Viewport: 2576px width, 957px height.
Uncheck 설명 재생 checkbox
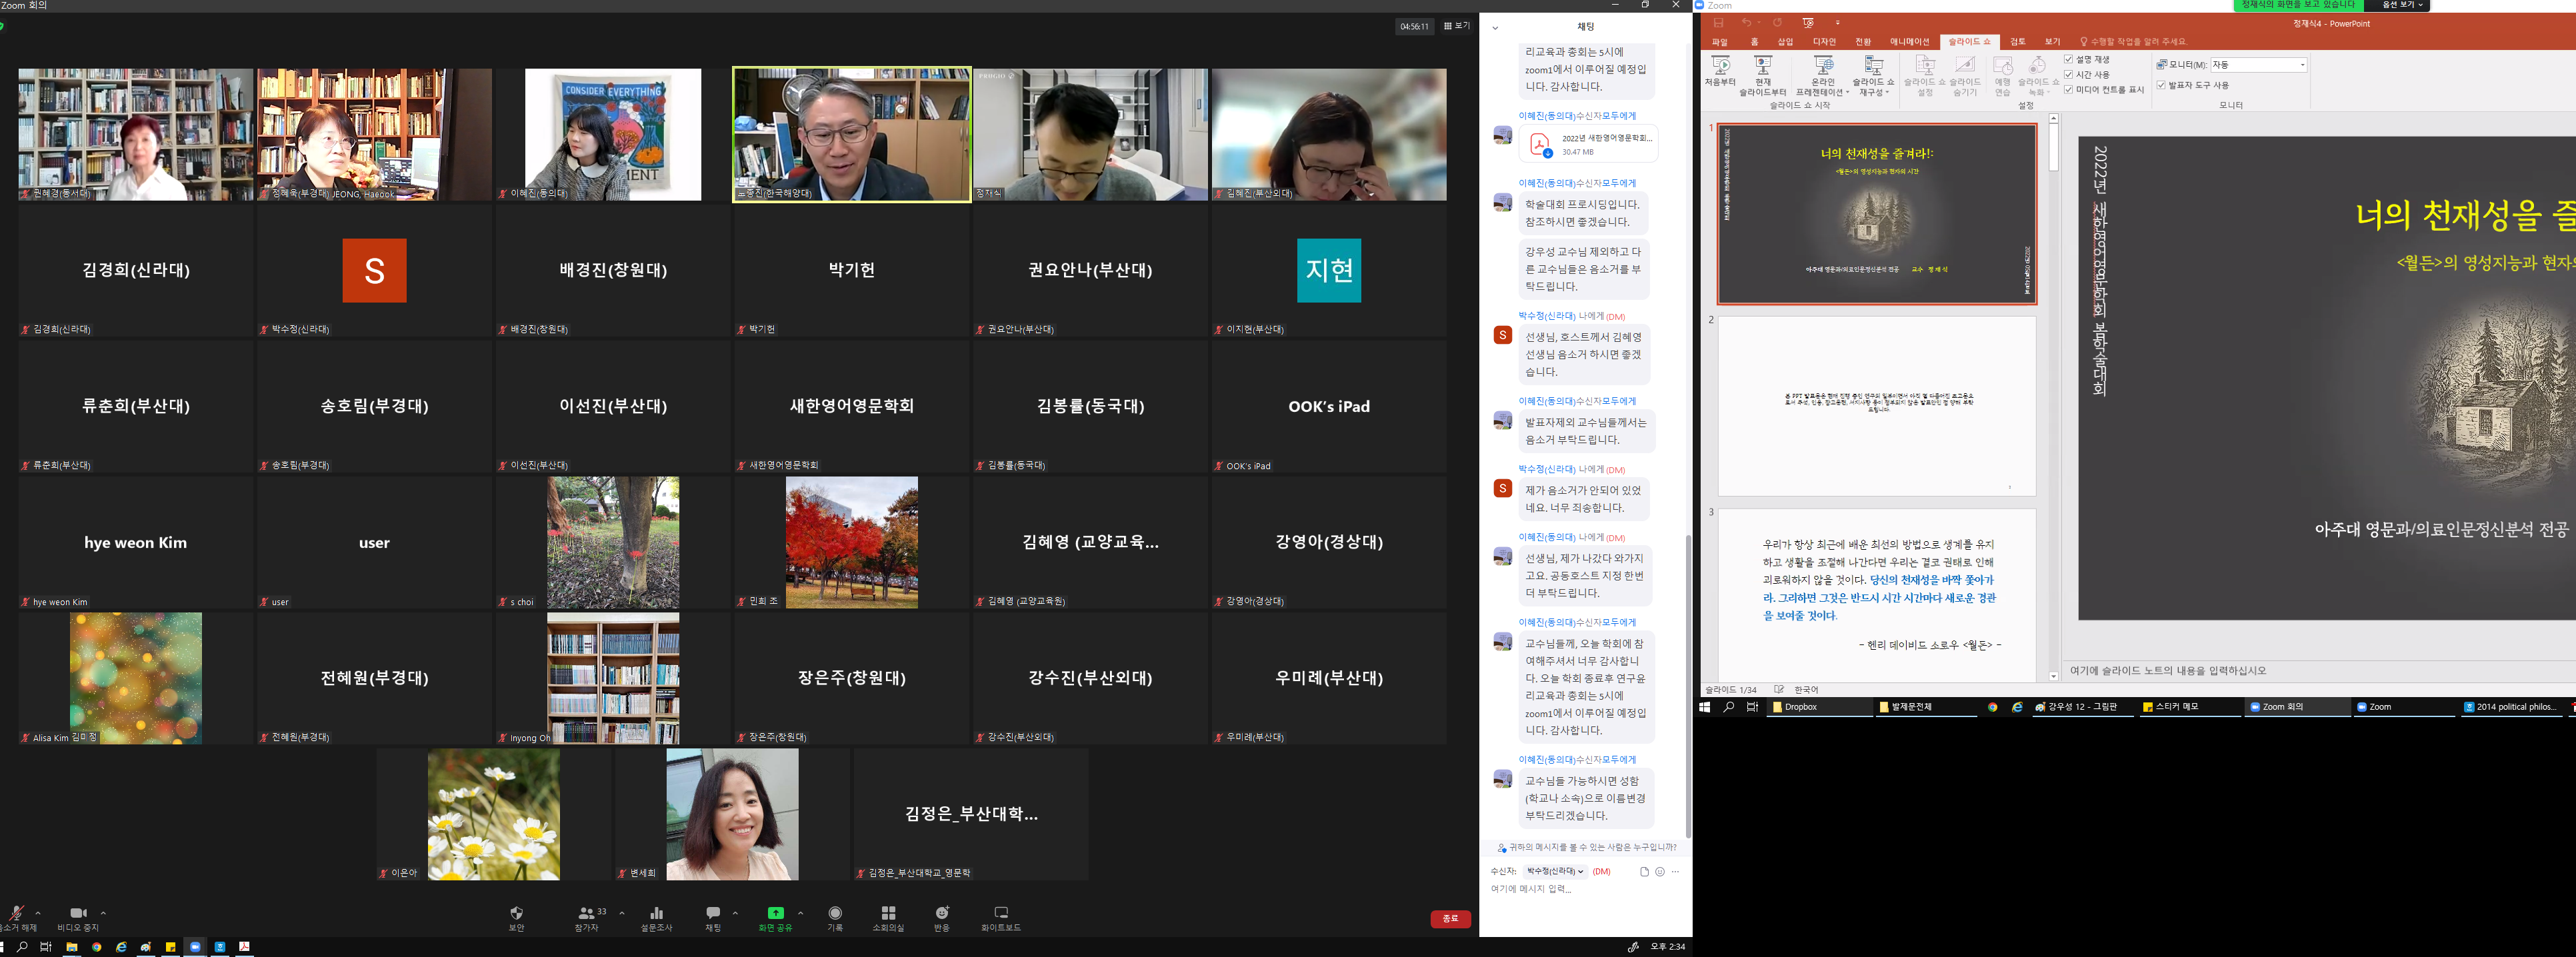tap(2069, 60)
